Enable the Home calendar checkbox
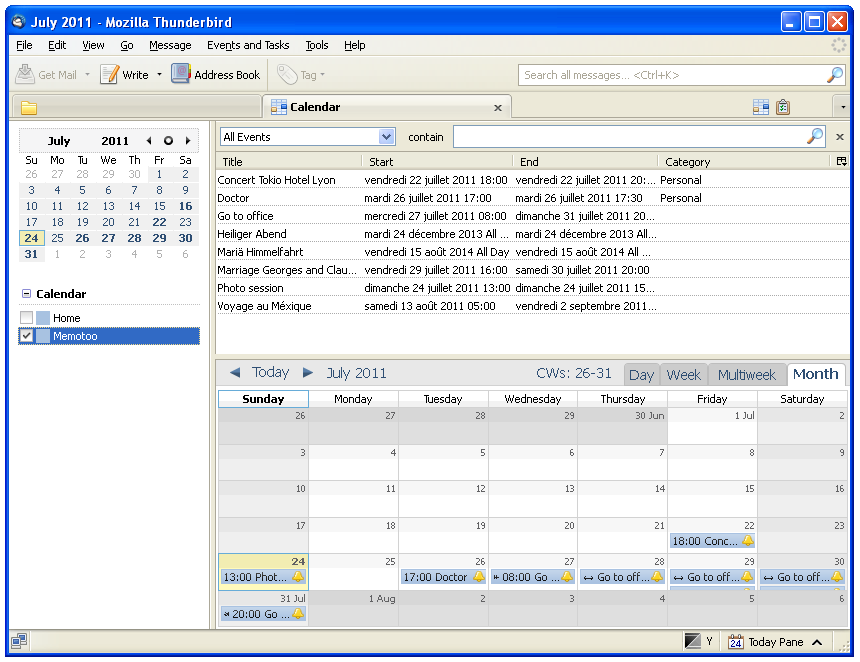The height and width of the screenshot is (662, 860). click(26, 318)
